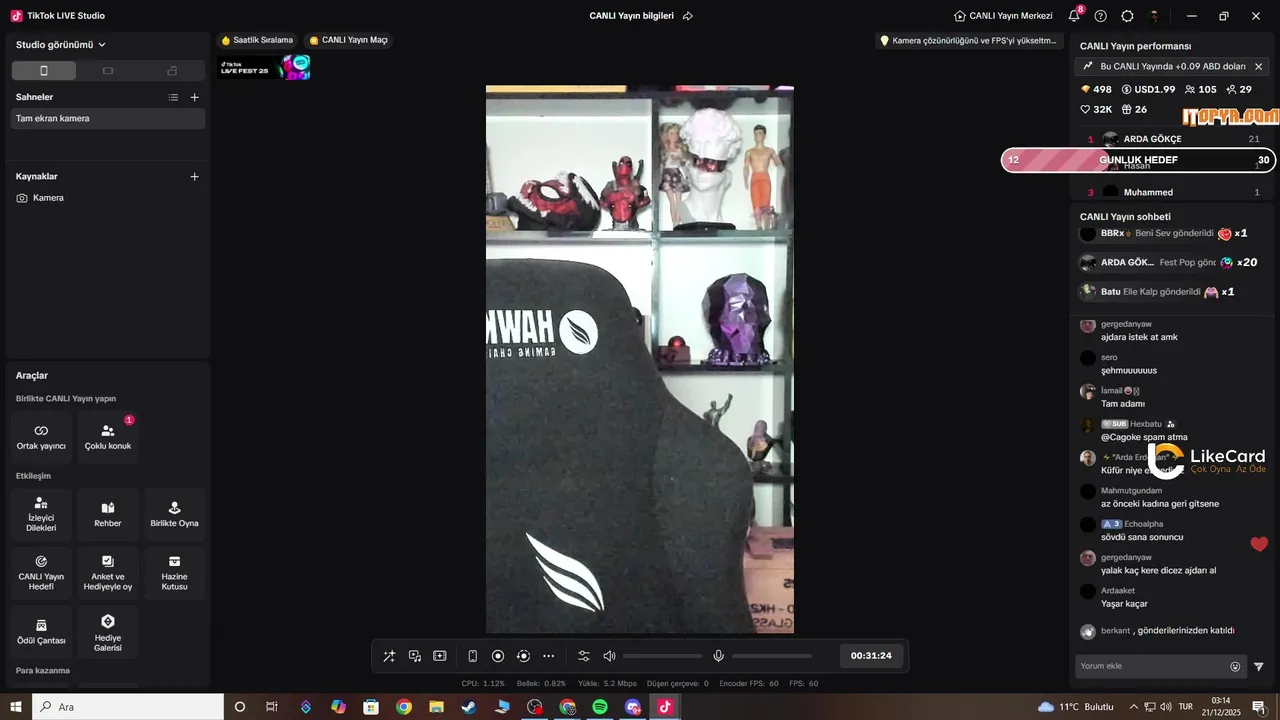Mute the speaker output
The width and height of the screenshot is (1280, 720).
pos(609,656)
